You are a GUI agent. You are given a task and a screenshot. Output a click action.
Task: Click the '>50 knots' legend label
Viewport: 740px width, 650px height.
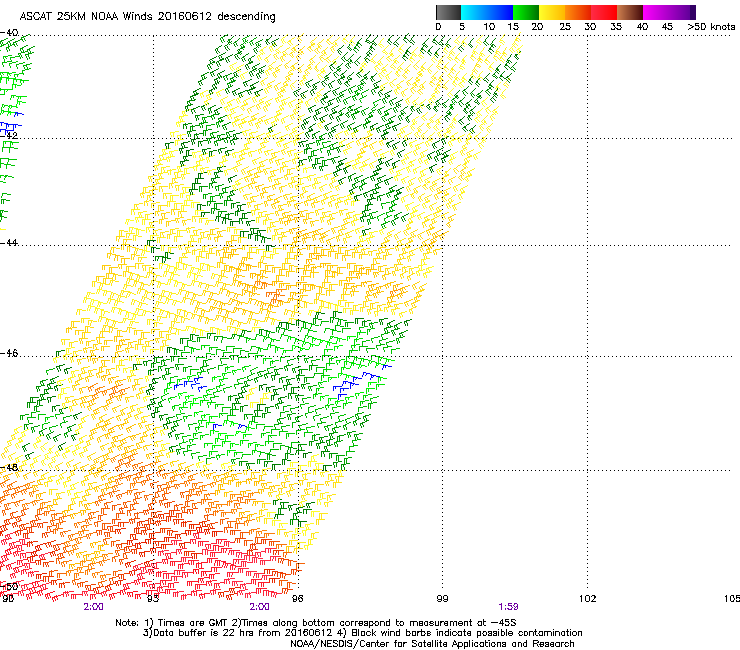[x=711, y=27]
